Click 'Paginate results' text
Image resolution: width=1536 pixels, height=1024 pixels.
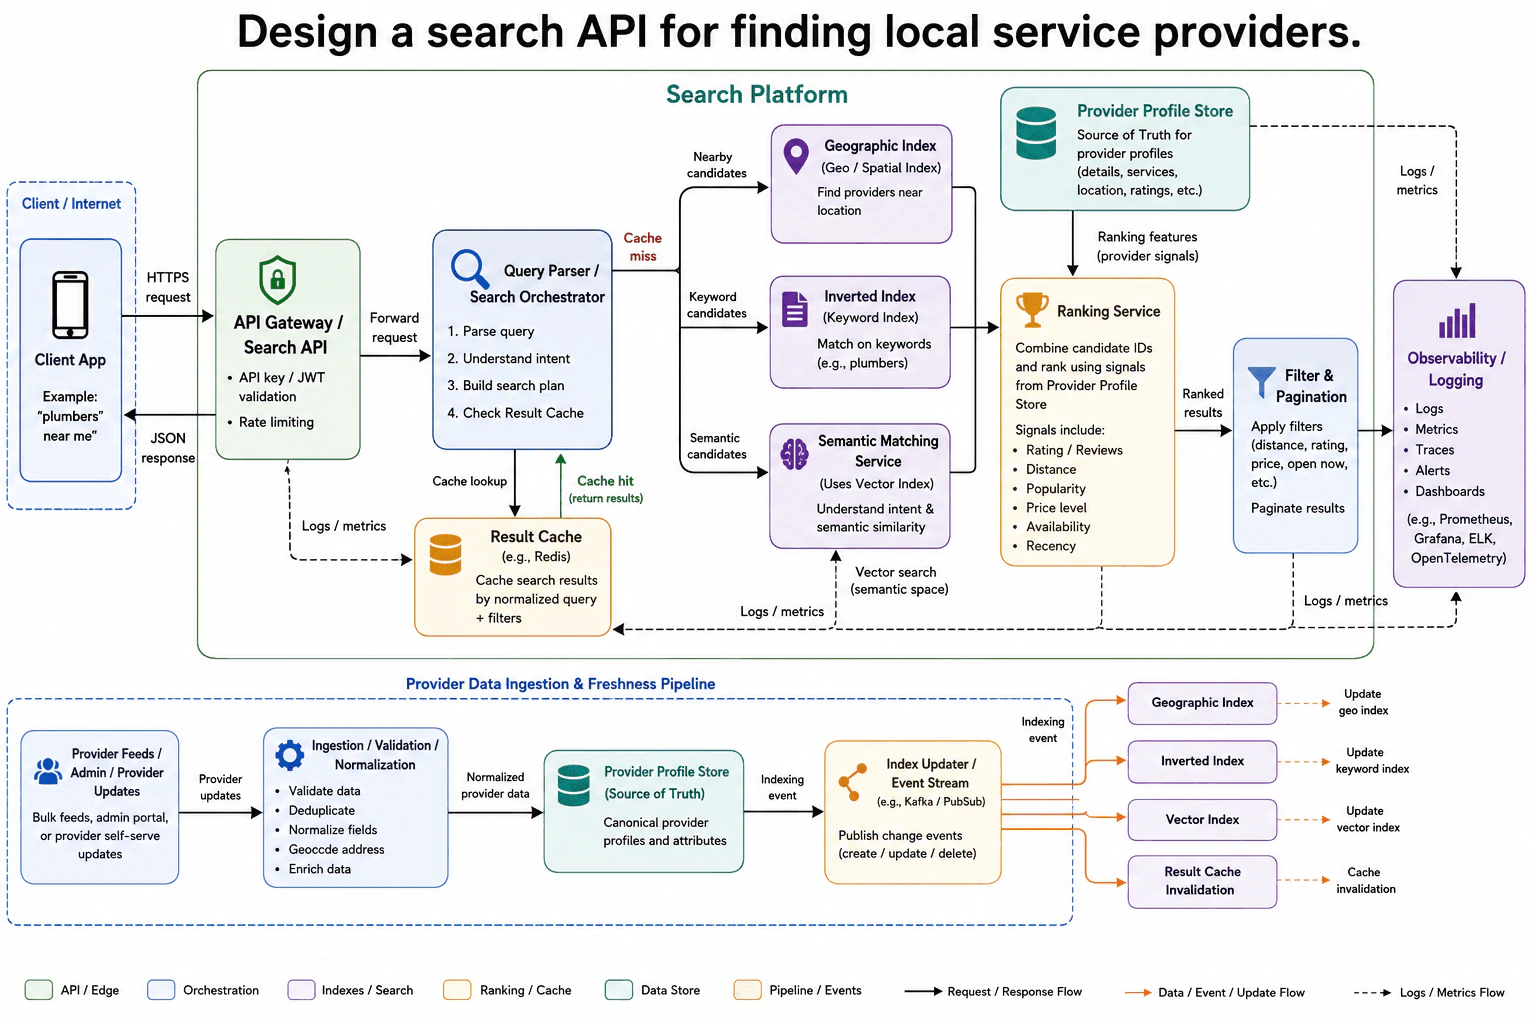tap(1297, 508)
